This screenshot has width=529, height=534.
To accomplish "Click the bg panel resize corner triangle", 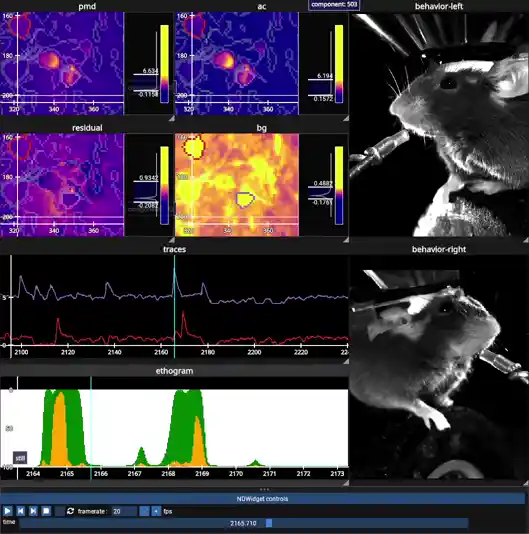I will (346, 240).
